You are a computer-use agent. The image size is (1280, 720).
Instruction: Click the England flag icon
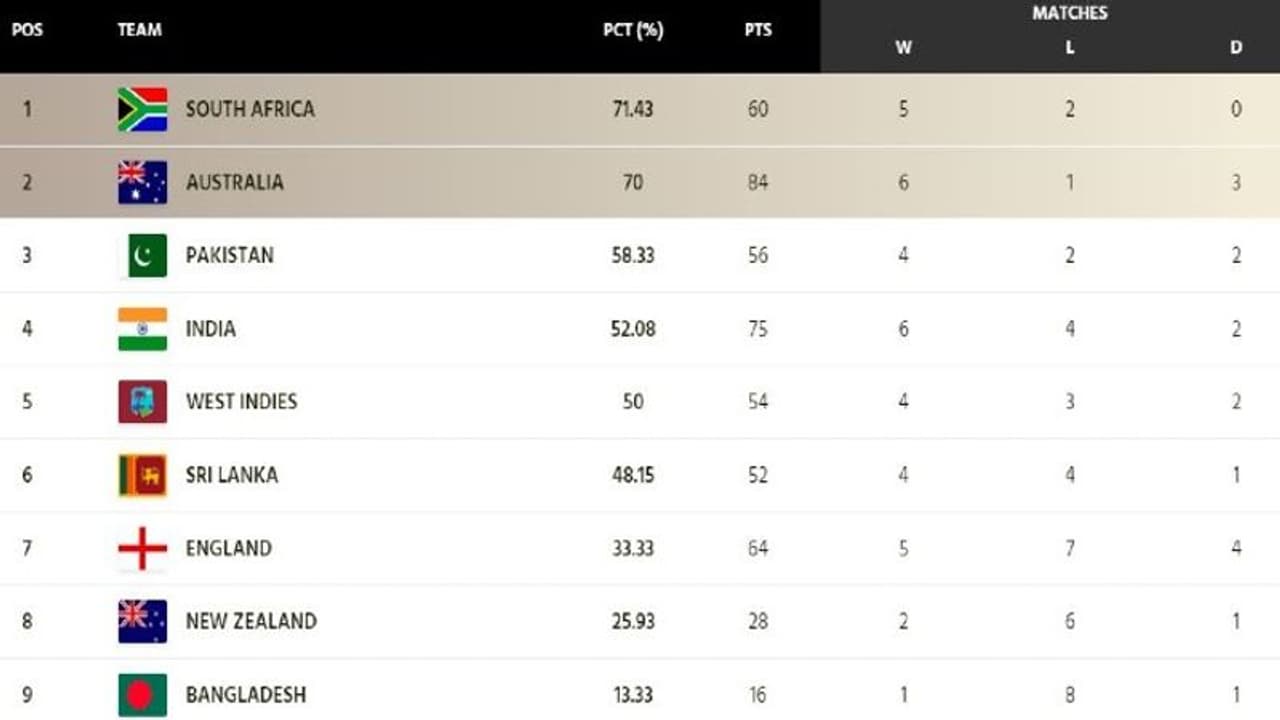(142, 548)
